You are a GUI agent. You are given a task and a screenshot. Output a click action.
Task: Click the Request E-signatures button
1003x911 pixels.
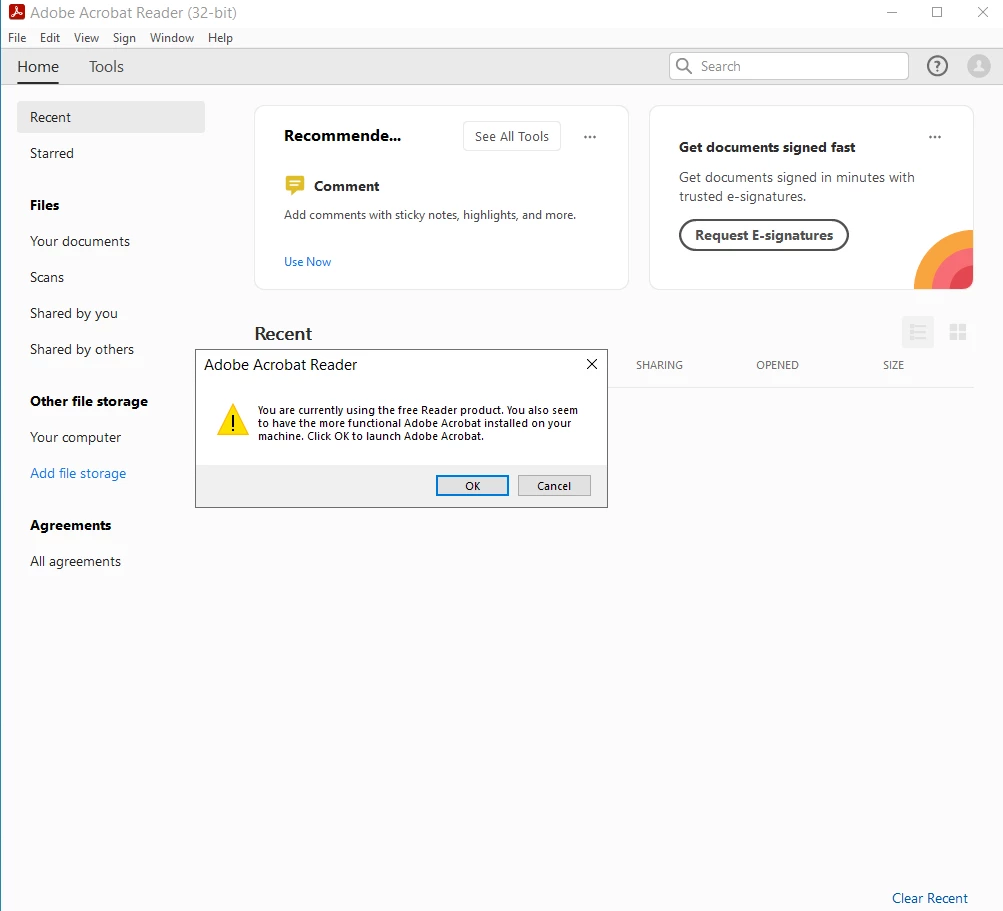tap(764, 235)
